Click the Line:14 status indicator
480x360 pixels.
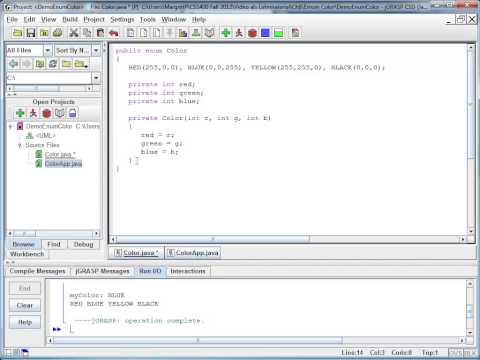click(x=352, y=352)
